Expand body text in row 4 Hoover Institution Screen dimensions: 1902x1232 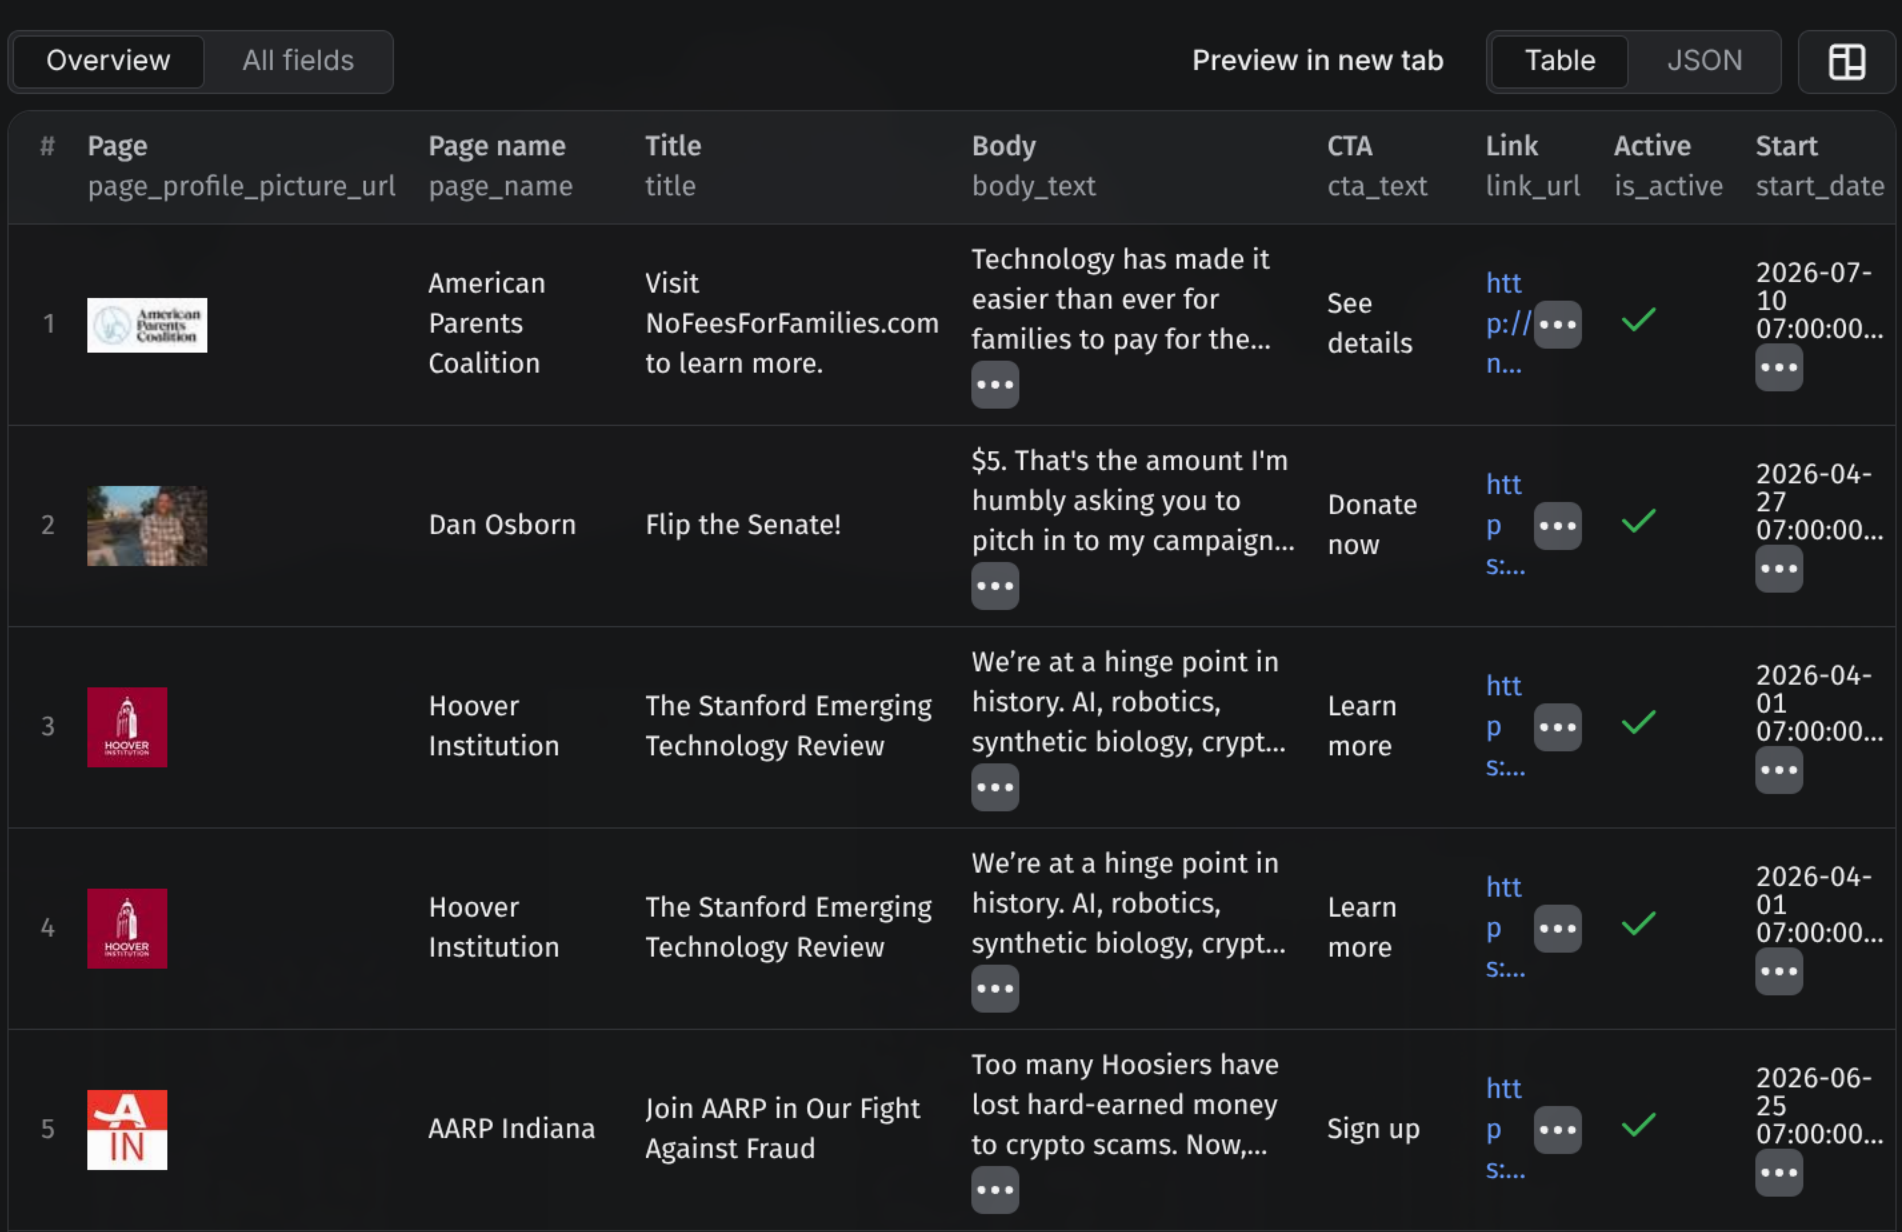pos(995,988)
